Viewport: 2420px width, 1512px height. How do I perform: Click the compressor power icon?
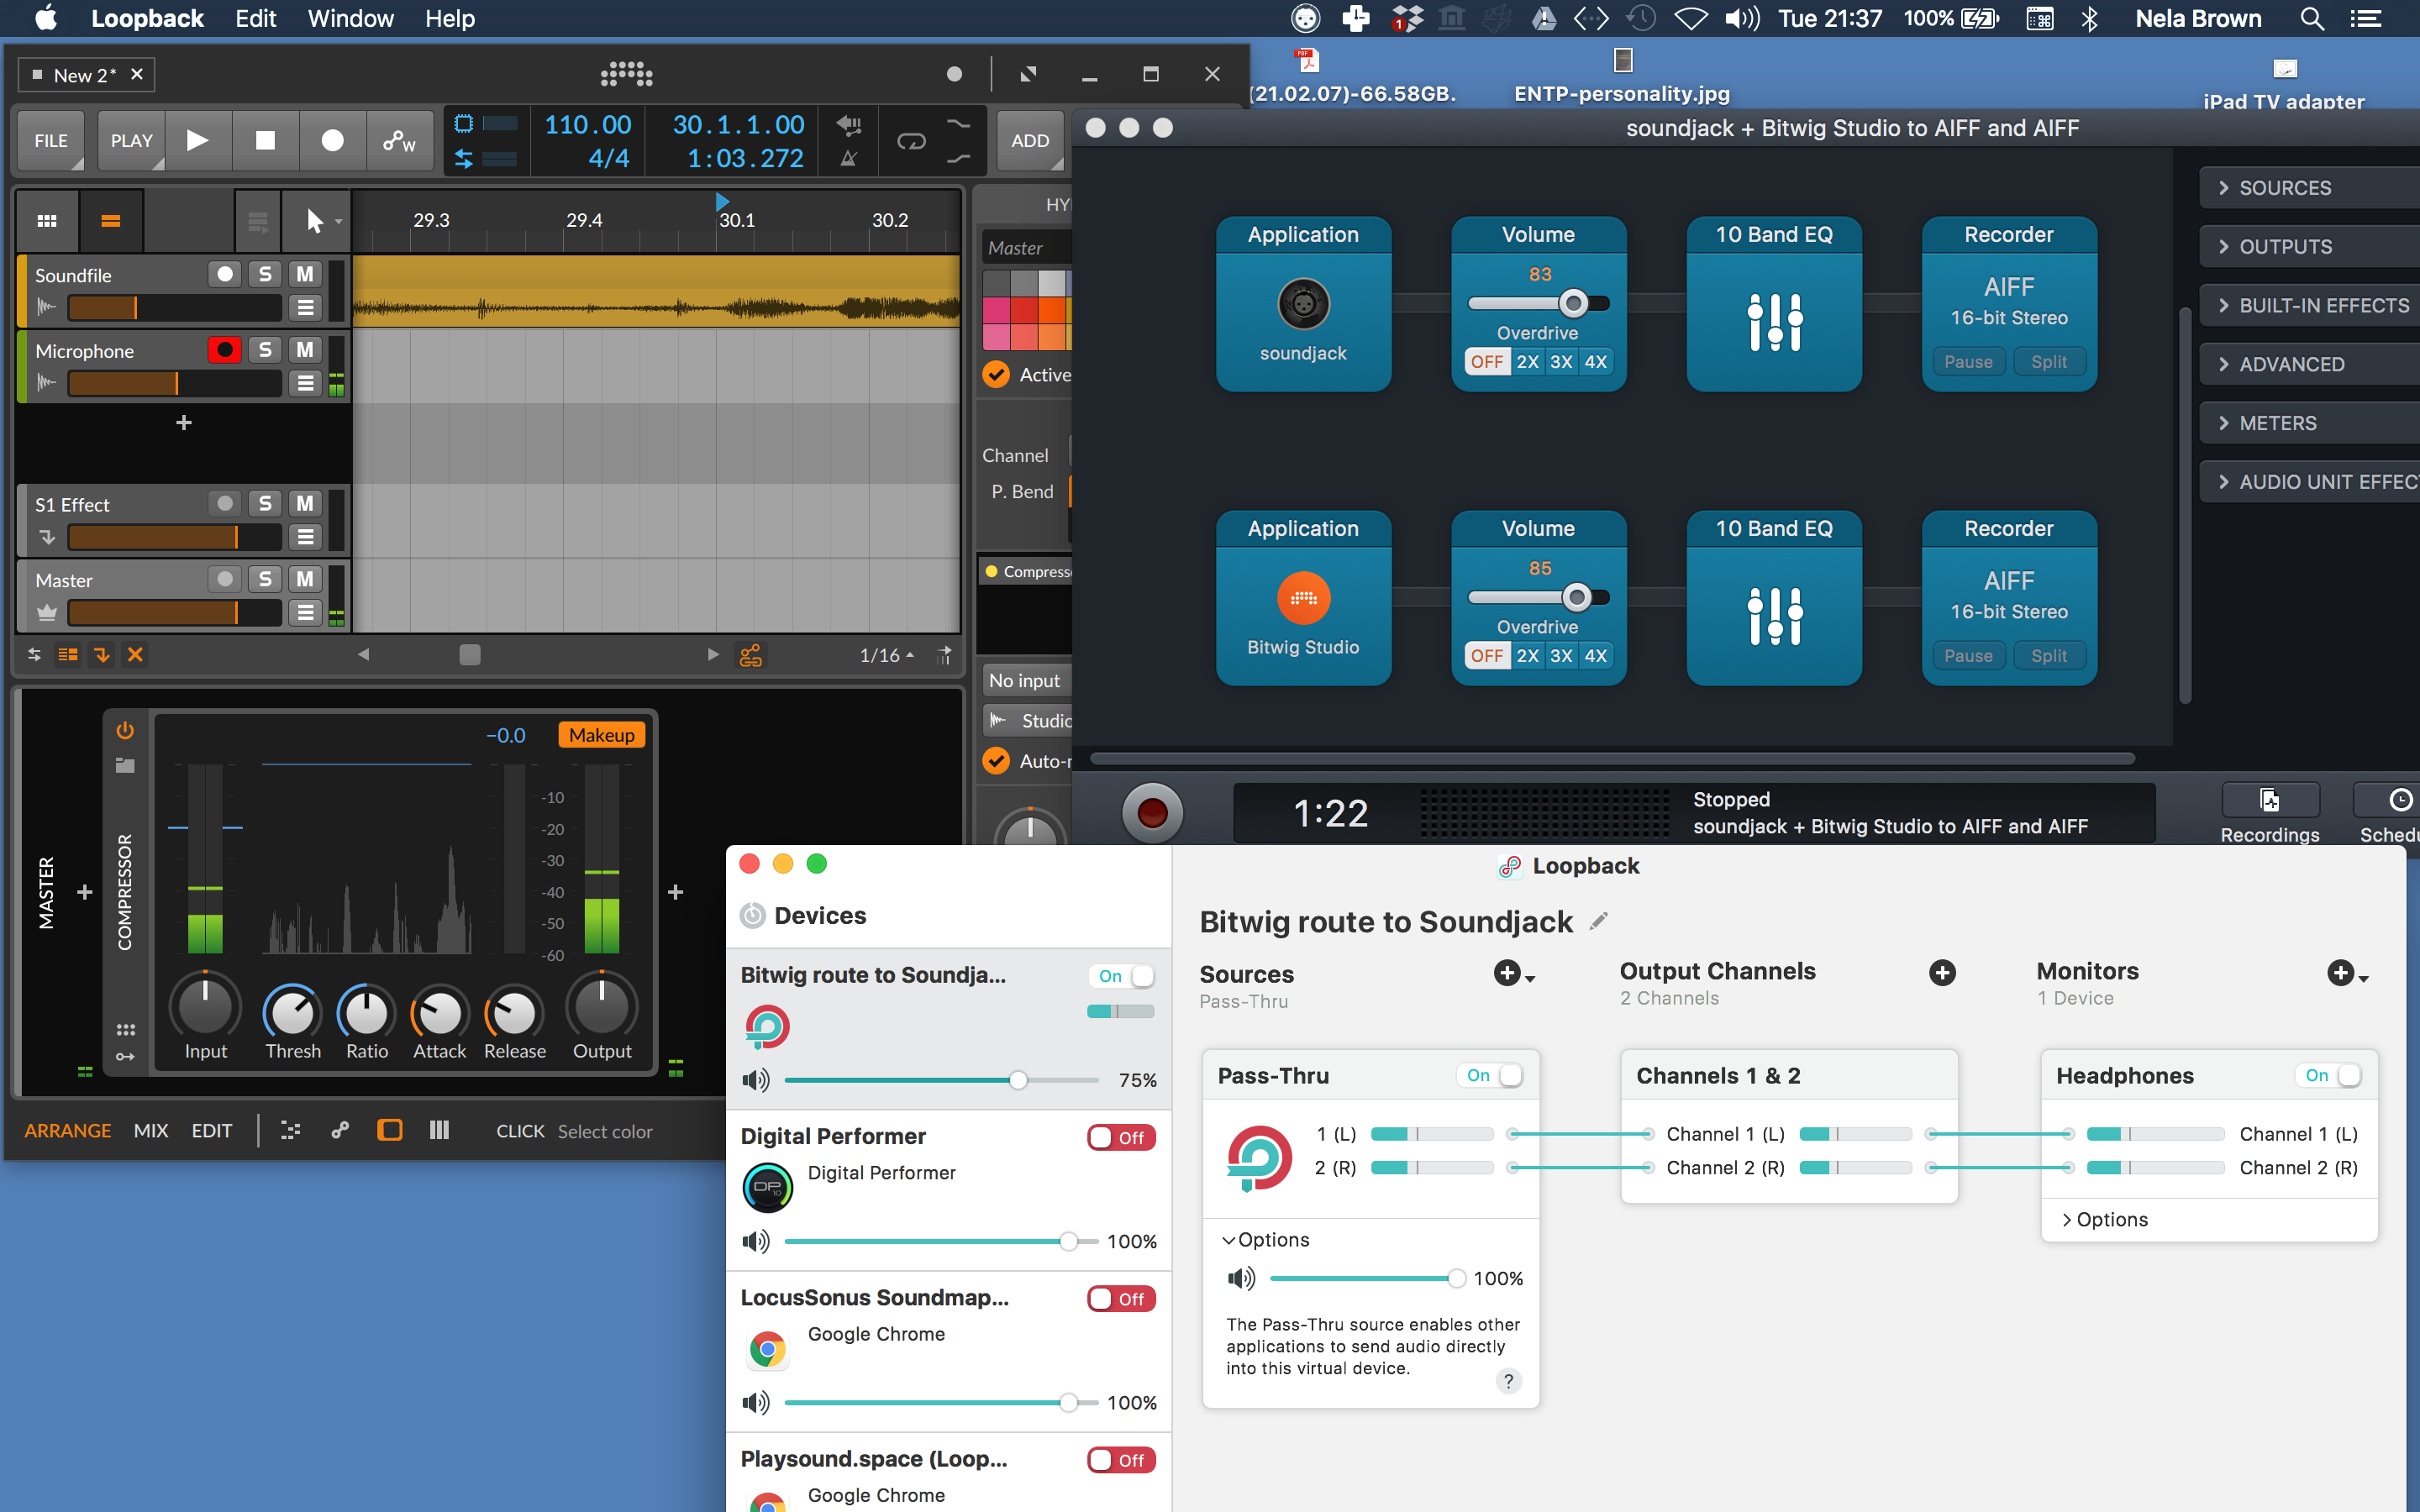tap(125, 731)
